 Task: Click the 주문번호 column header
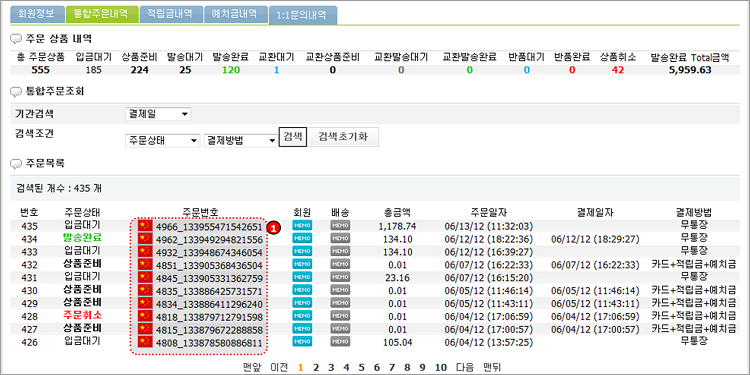(x=201, y=212)
